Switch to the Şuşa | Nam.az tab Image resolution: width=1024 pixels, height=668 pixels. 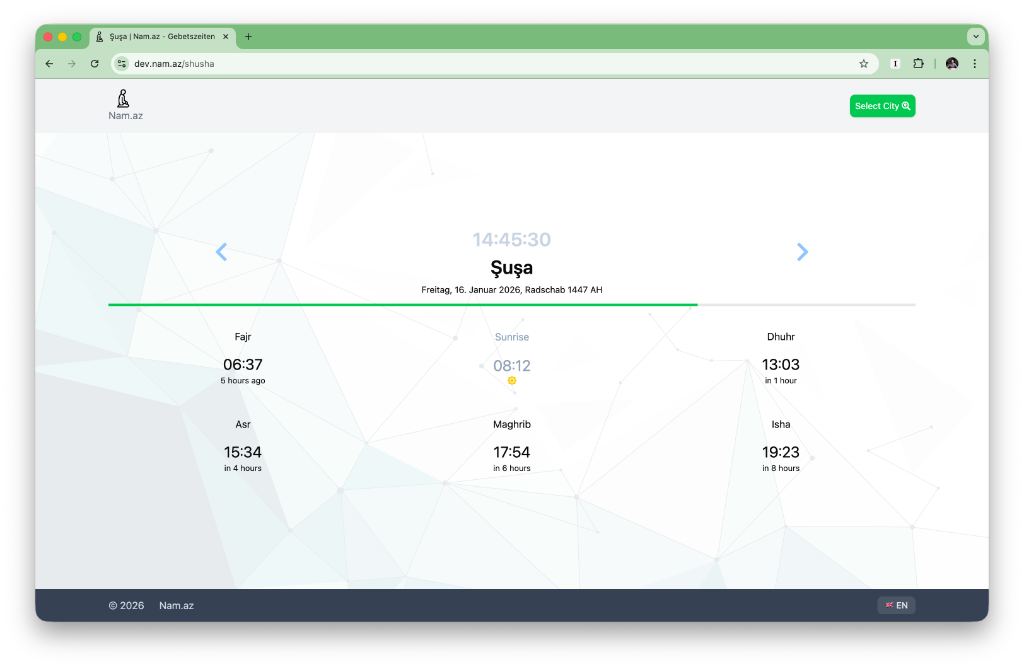[x=160, y=37]
